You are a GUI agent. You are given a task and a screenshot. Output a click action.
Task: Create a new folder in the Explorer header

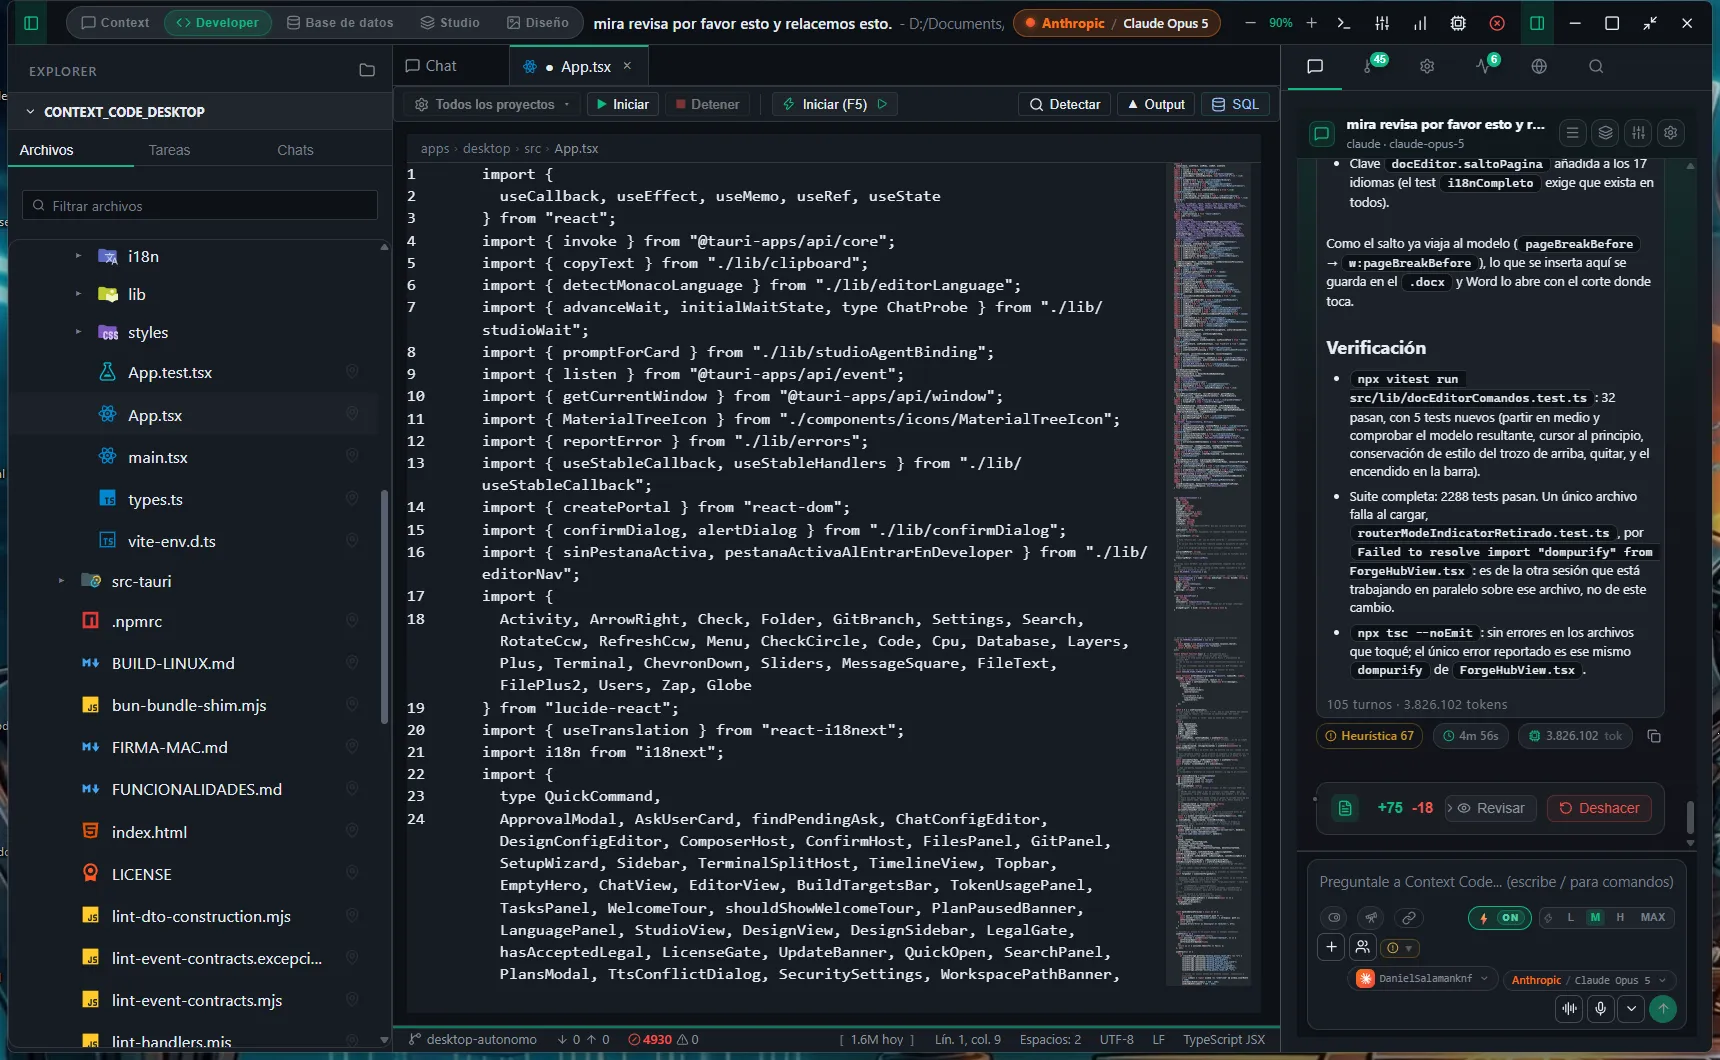coord(367,71)
